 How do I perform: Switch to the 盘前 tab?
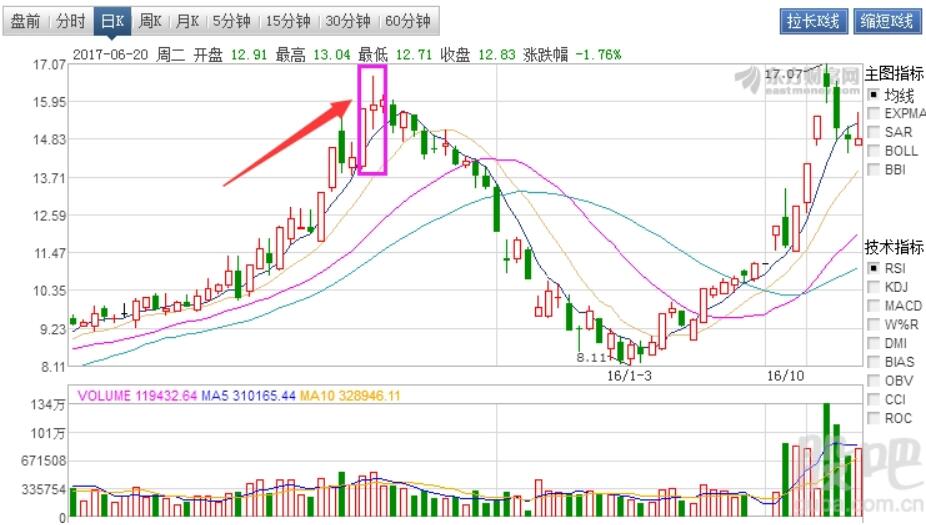click(x=25, y=21)
